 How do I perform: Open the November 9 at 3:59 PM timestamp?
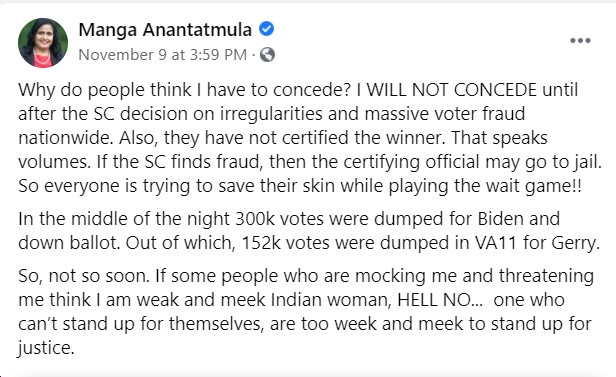[163, 55]
